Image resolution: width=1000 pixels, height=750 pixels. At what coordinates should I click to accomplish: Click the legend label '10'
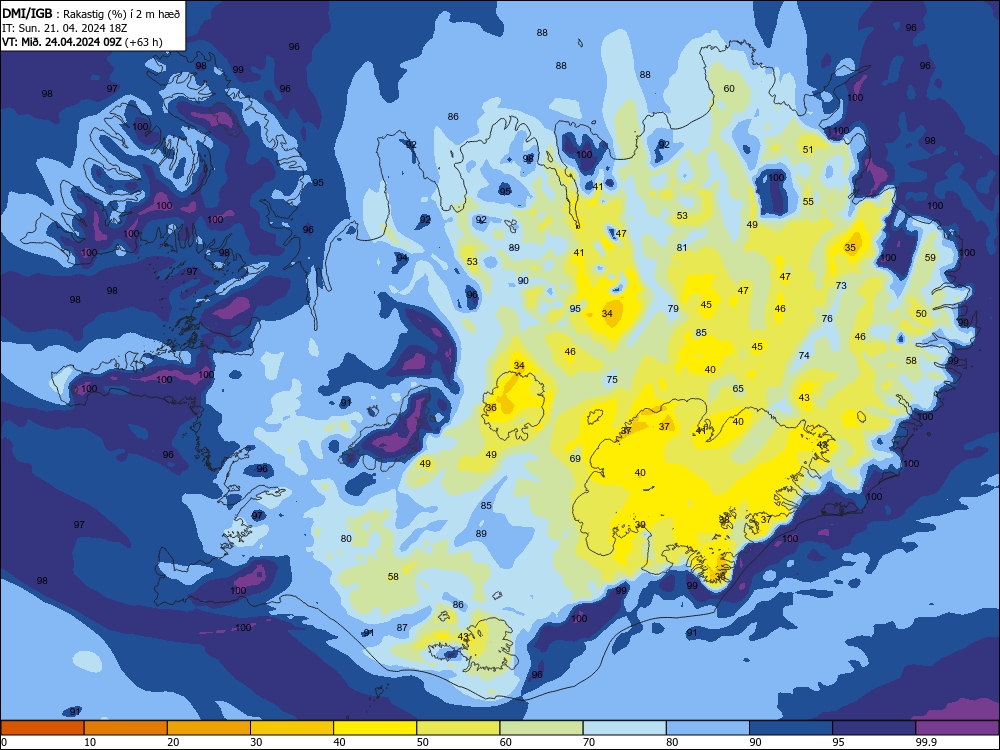pos(90,742)
